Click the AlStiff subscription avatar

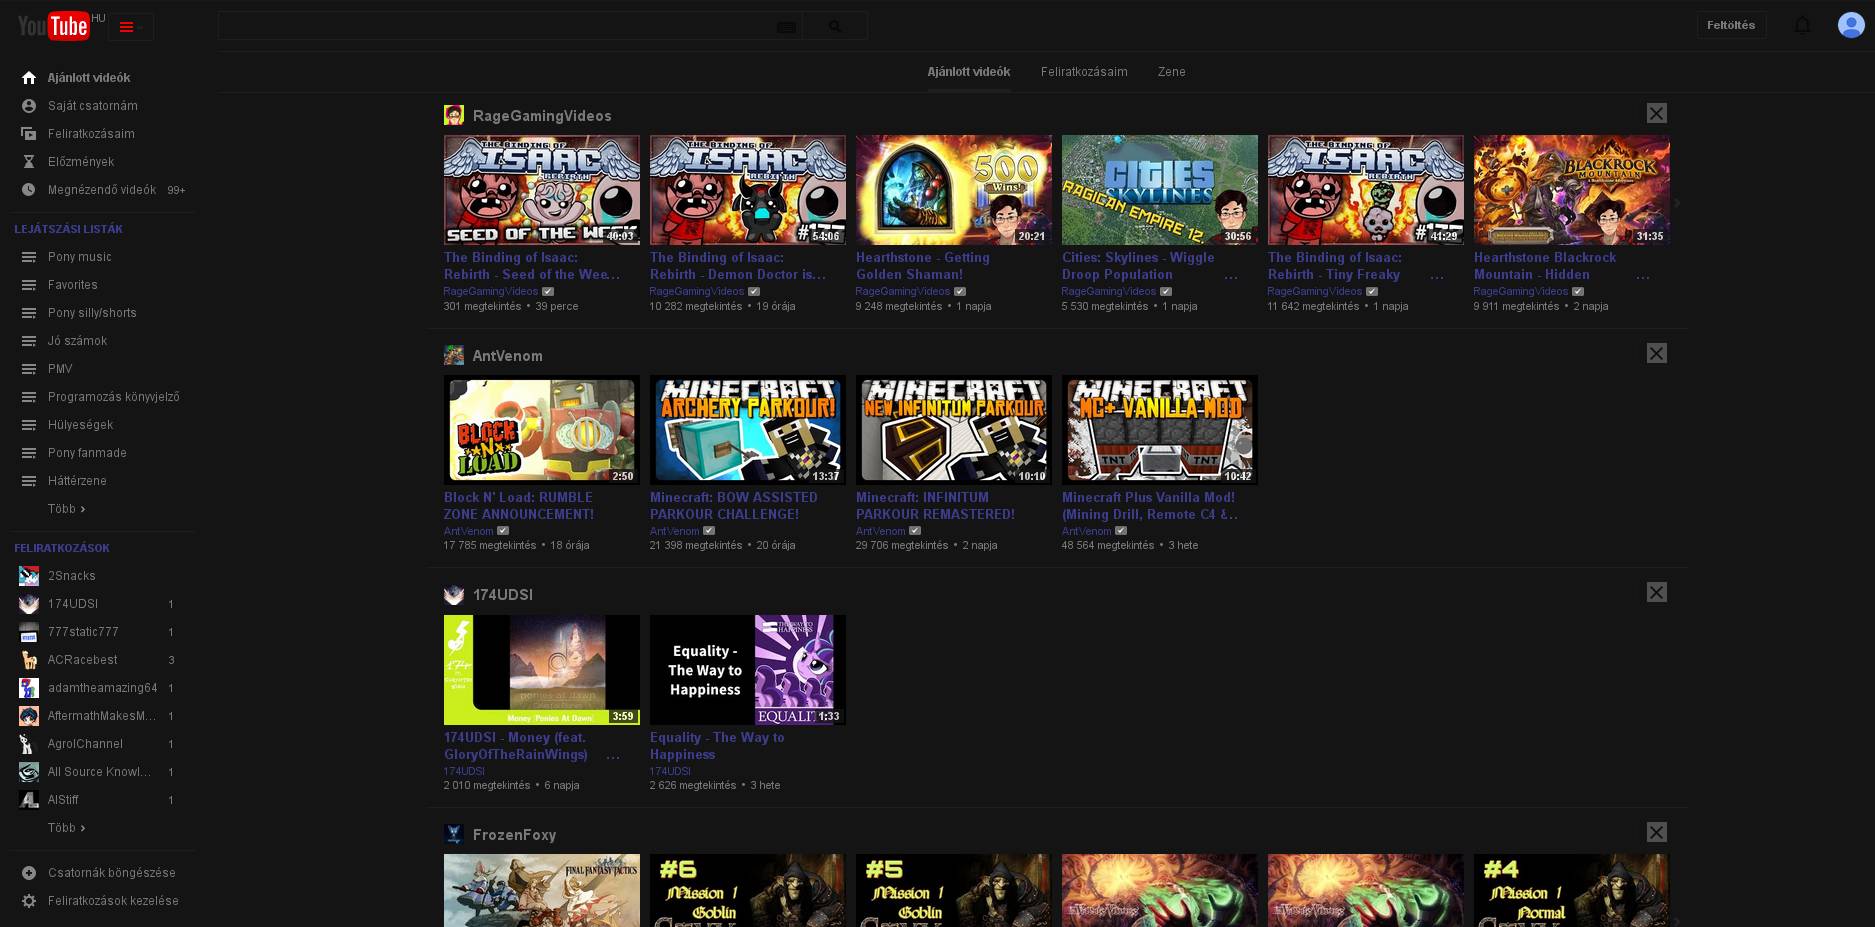pos(29,800)
